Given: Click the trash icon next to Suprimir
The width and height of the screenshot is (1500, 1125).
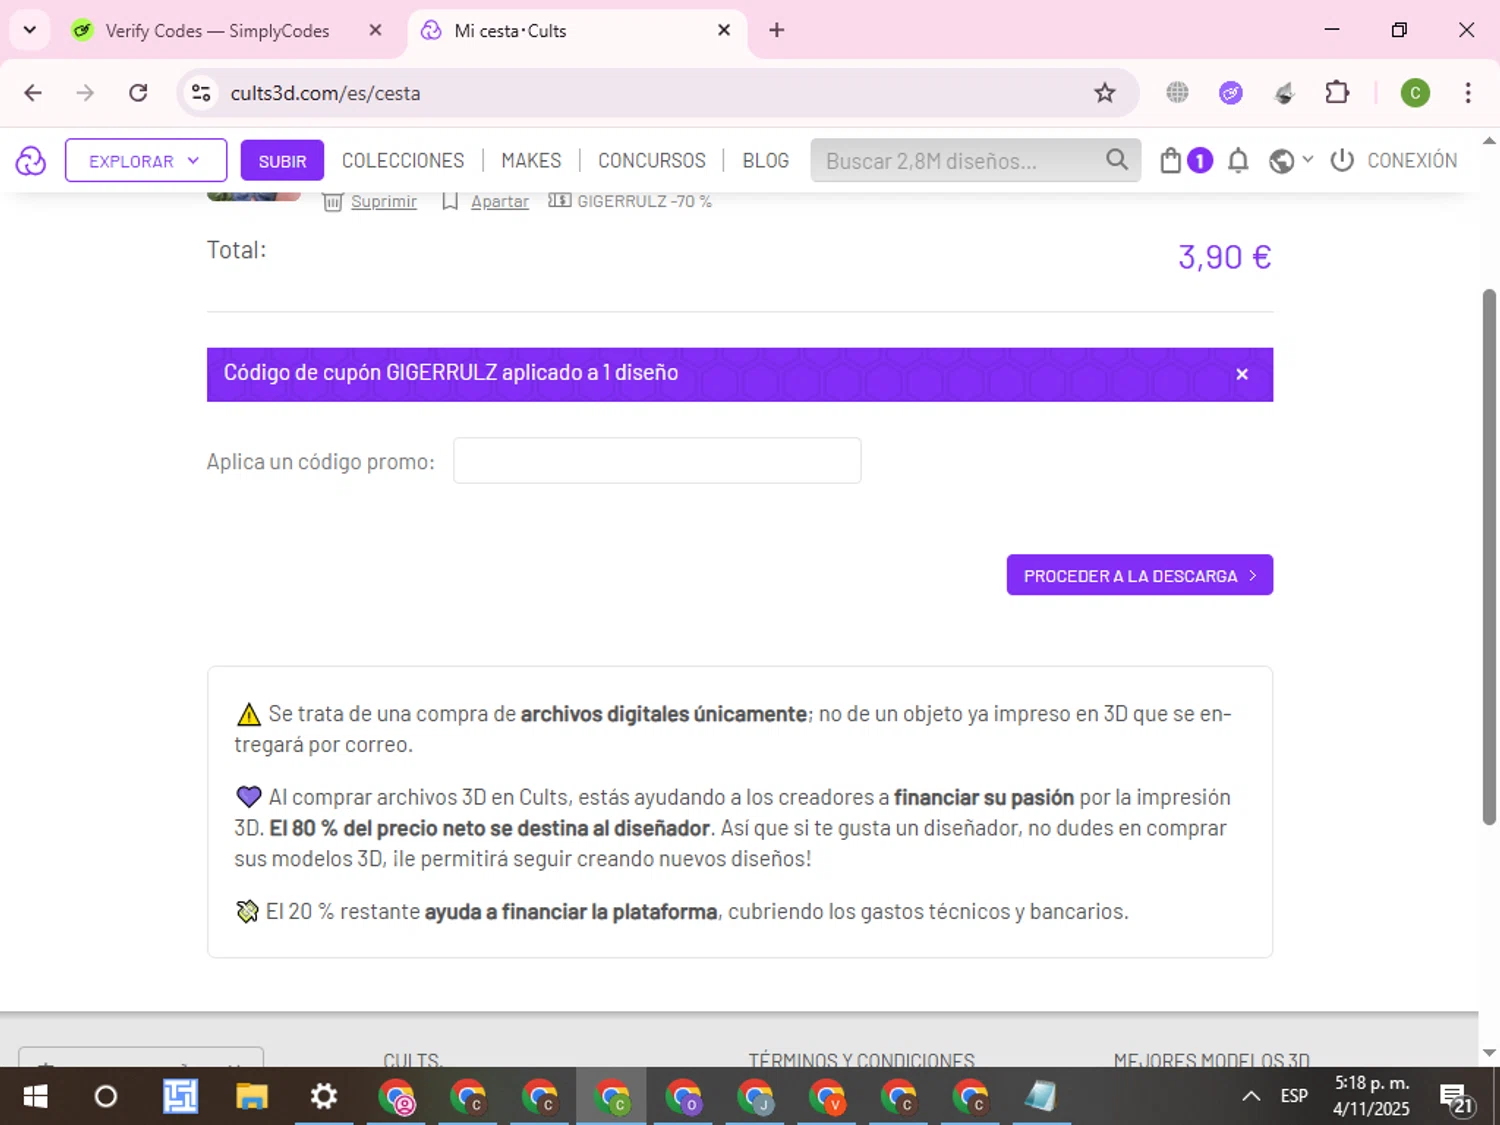Looking at the screenshot, I should tap(333, 202).
